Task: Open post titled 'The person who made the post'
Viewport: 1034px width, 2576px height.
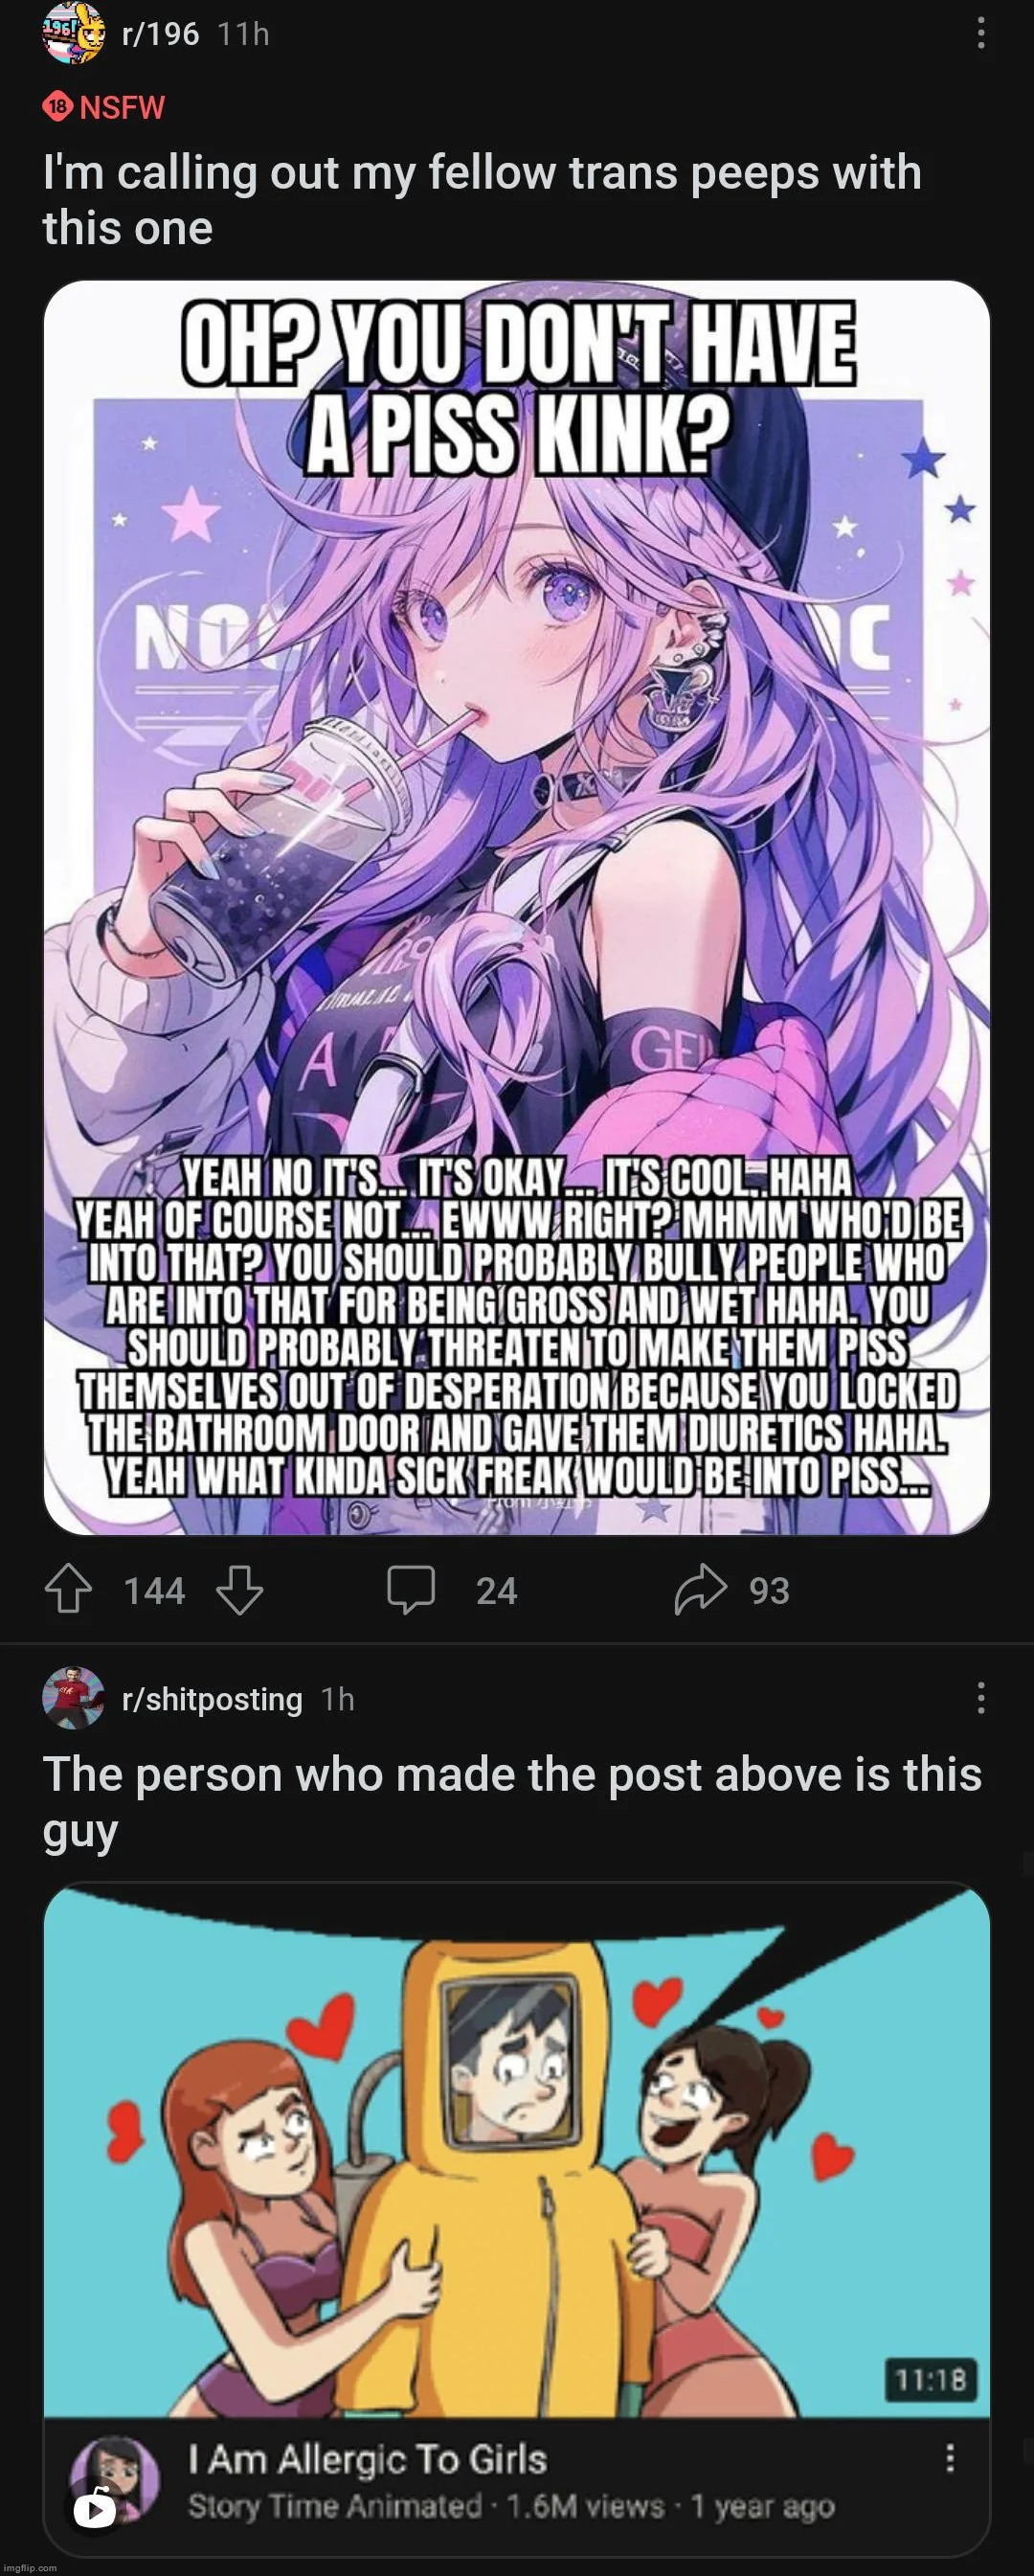Action: (512, 1802)
